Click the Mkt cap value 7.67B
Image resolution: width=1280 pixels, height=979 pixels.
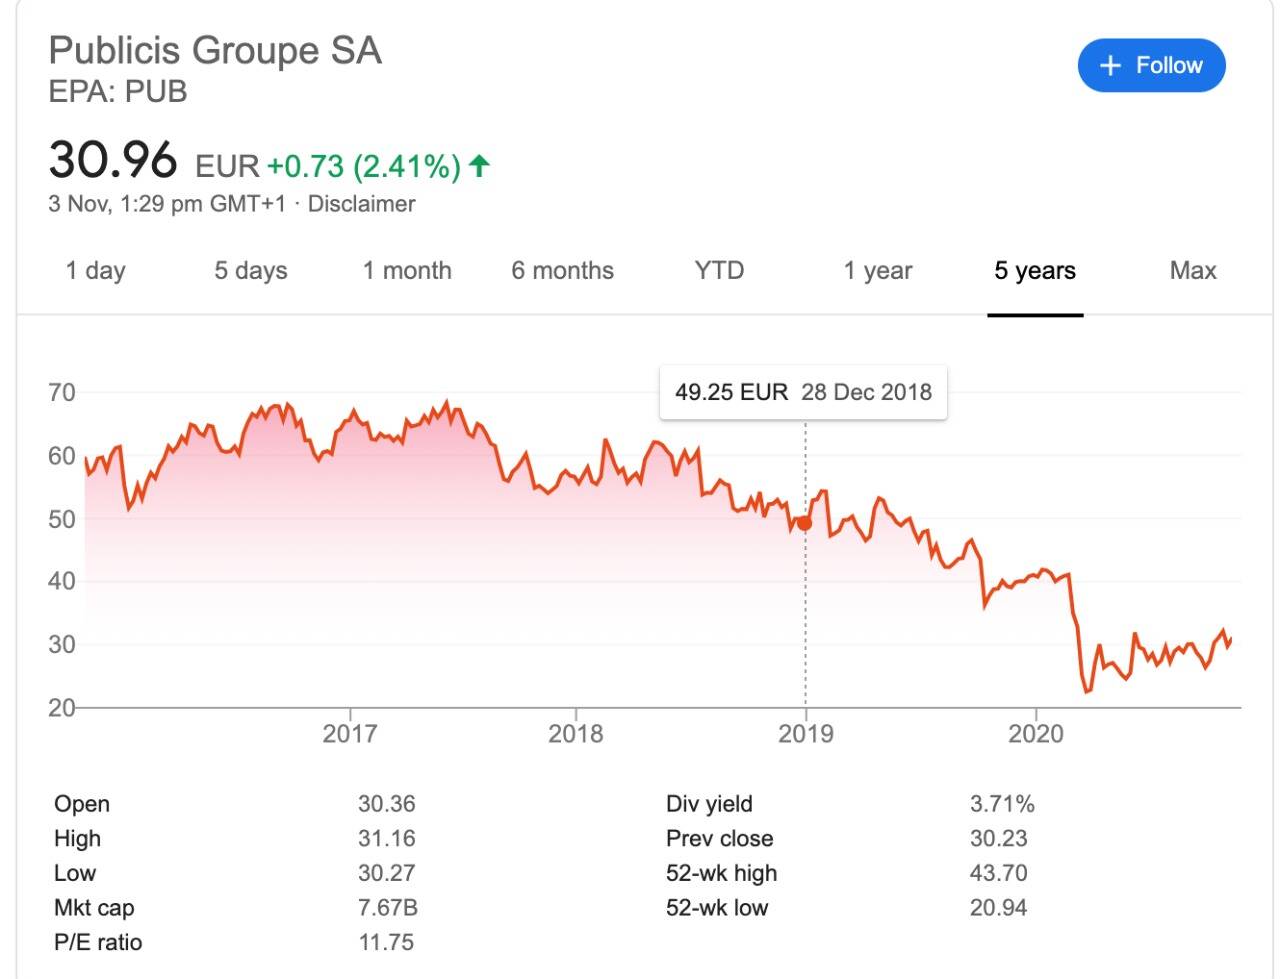click(x=387, y=908)
